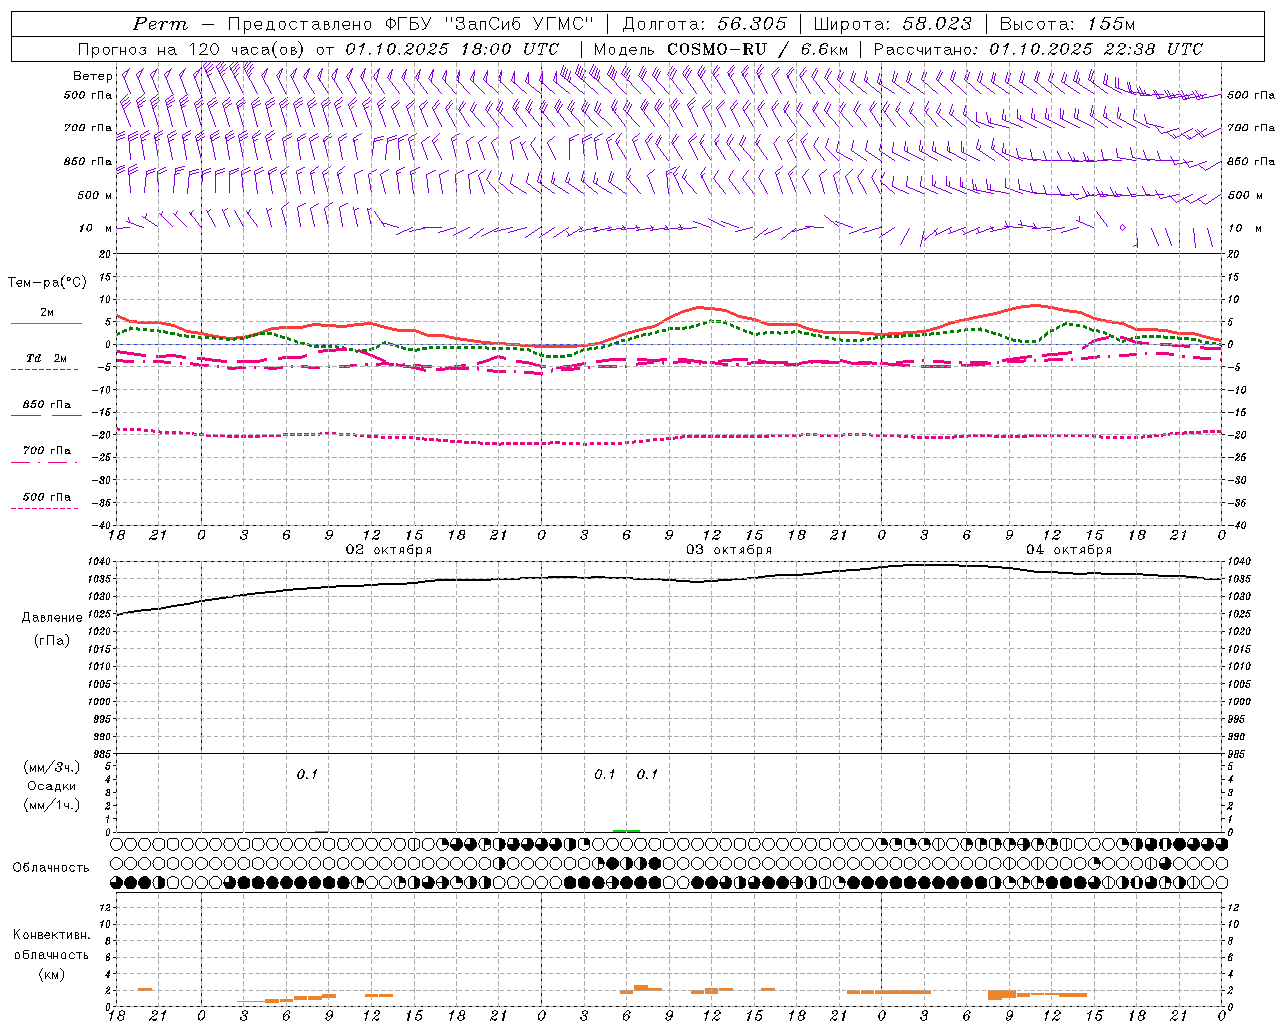Click the 'Perm' station name in header
The image size is (1280, 1024).
(x=160, y=24)
